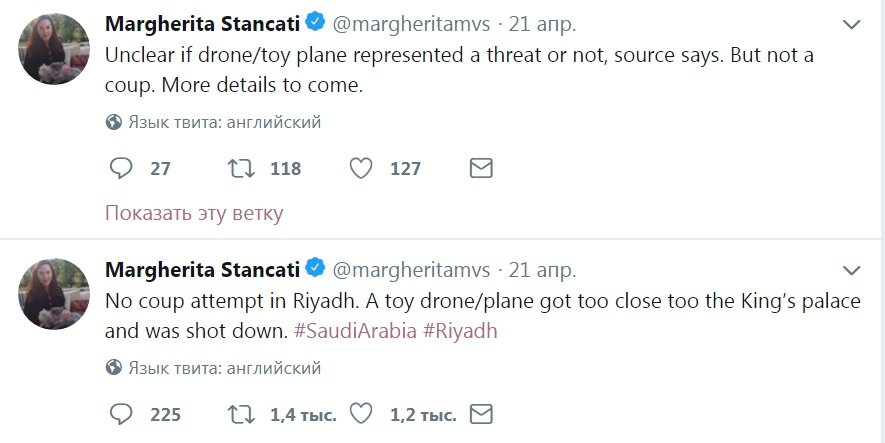This screenshot has width=885, height=443.
Task: Open first tweet's '21 апр.' timestamp
Action: click(x=543, y=23)
